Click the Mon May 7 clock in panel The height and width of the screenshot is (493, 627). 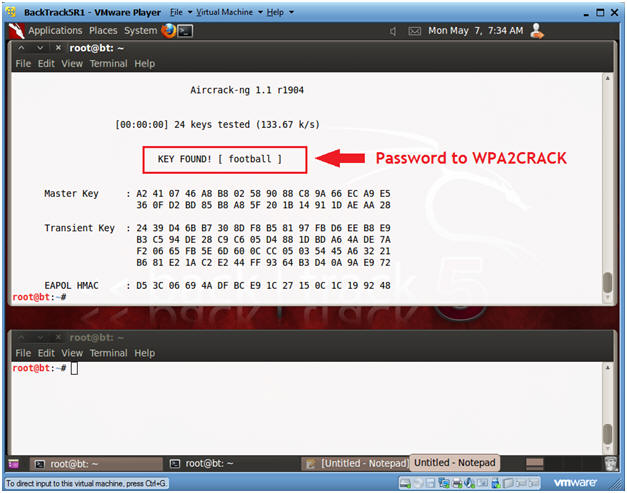coord(475,31)
